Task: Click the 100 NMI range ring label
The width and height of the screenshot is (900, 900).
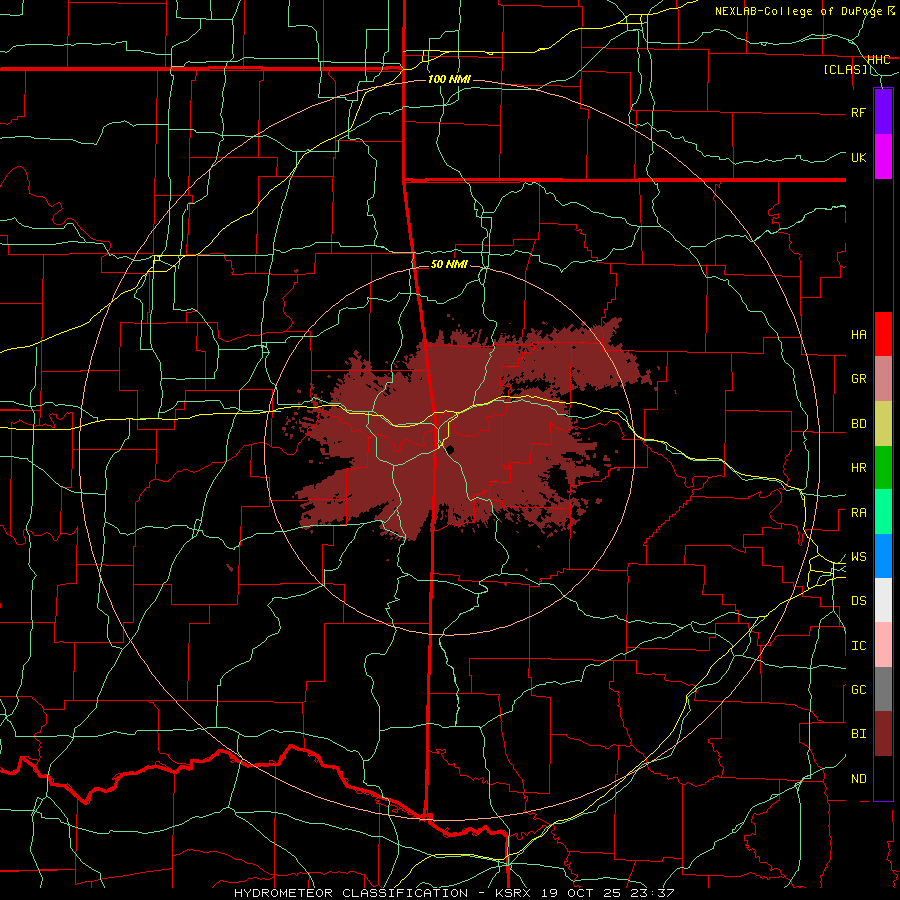Action: point(449,79)
